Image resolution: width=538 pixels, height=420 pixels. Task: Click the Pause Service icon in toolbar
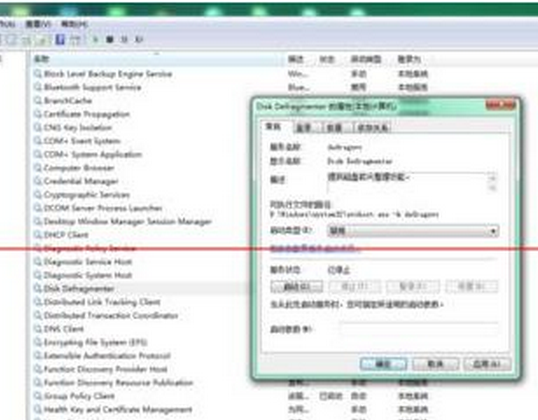click(124, 40)
